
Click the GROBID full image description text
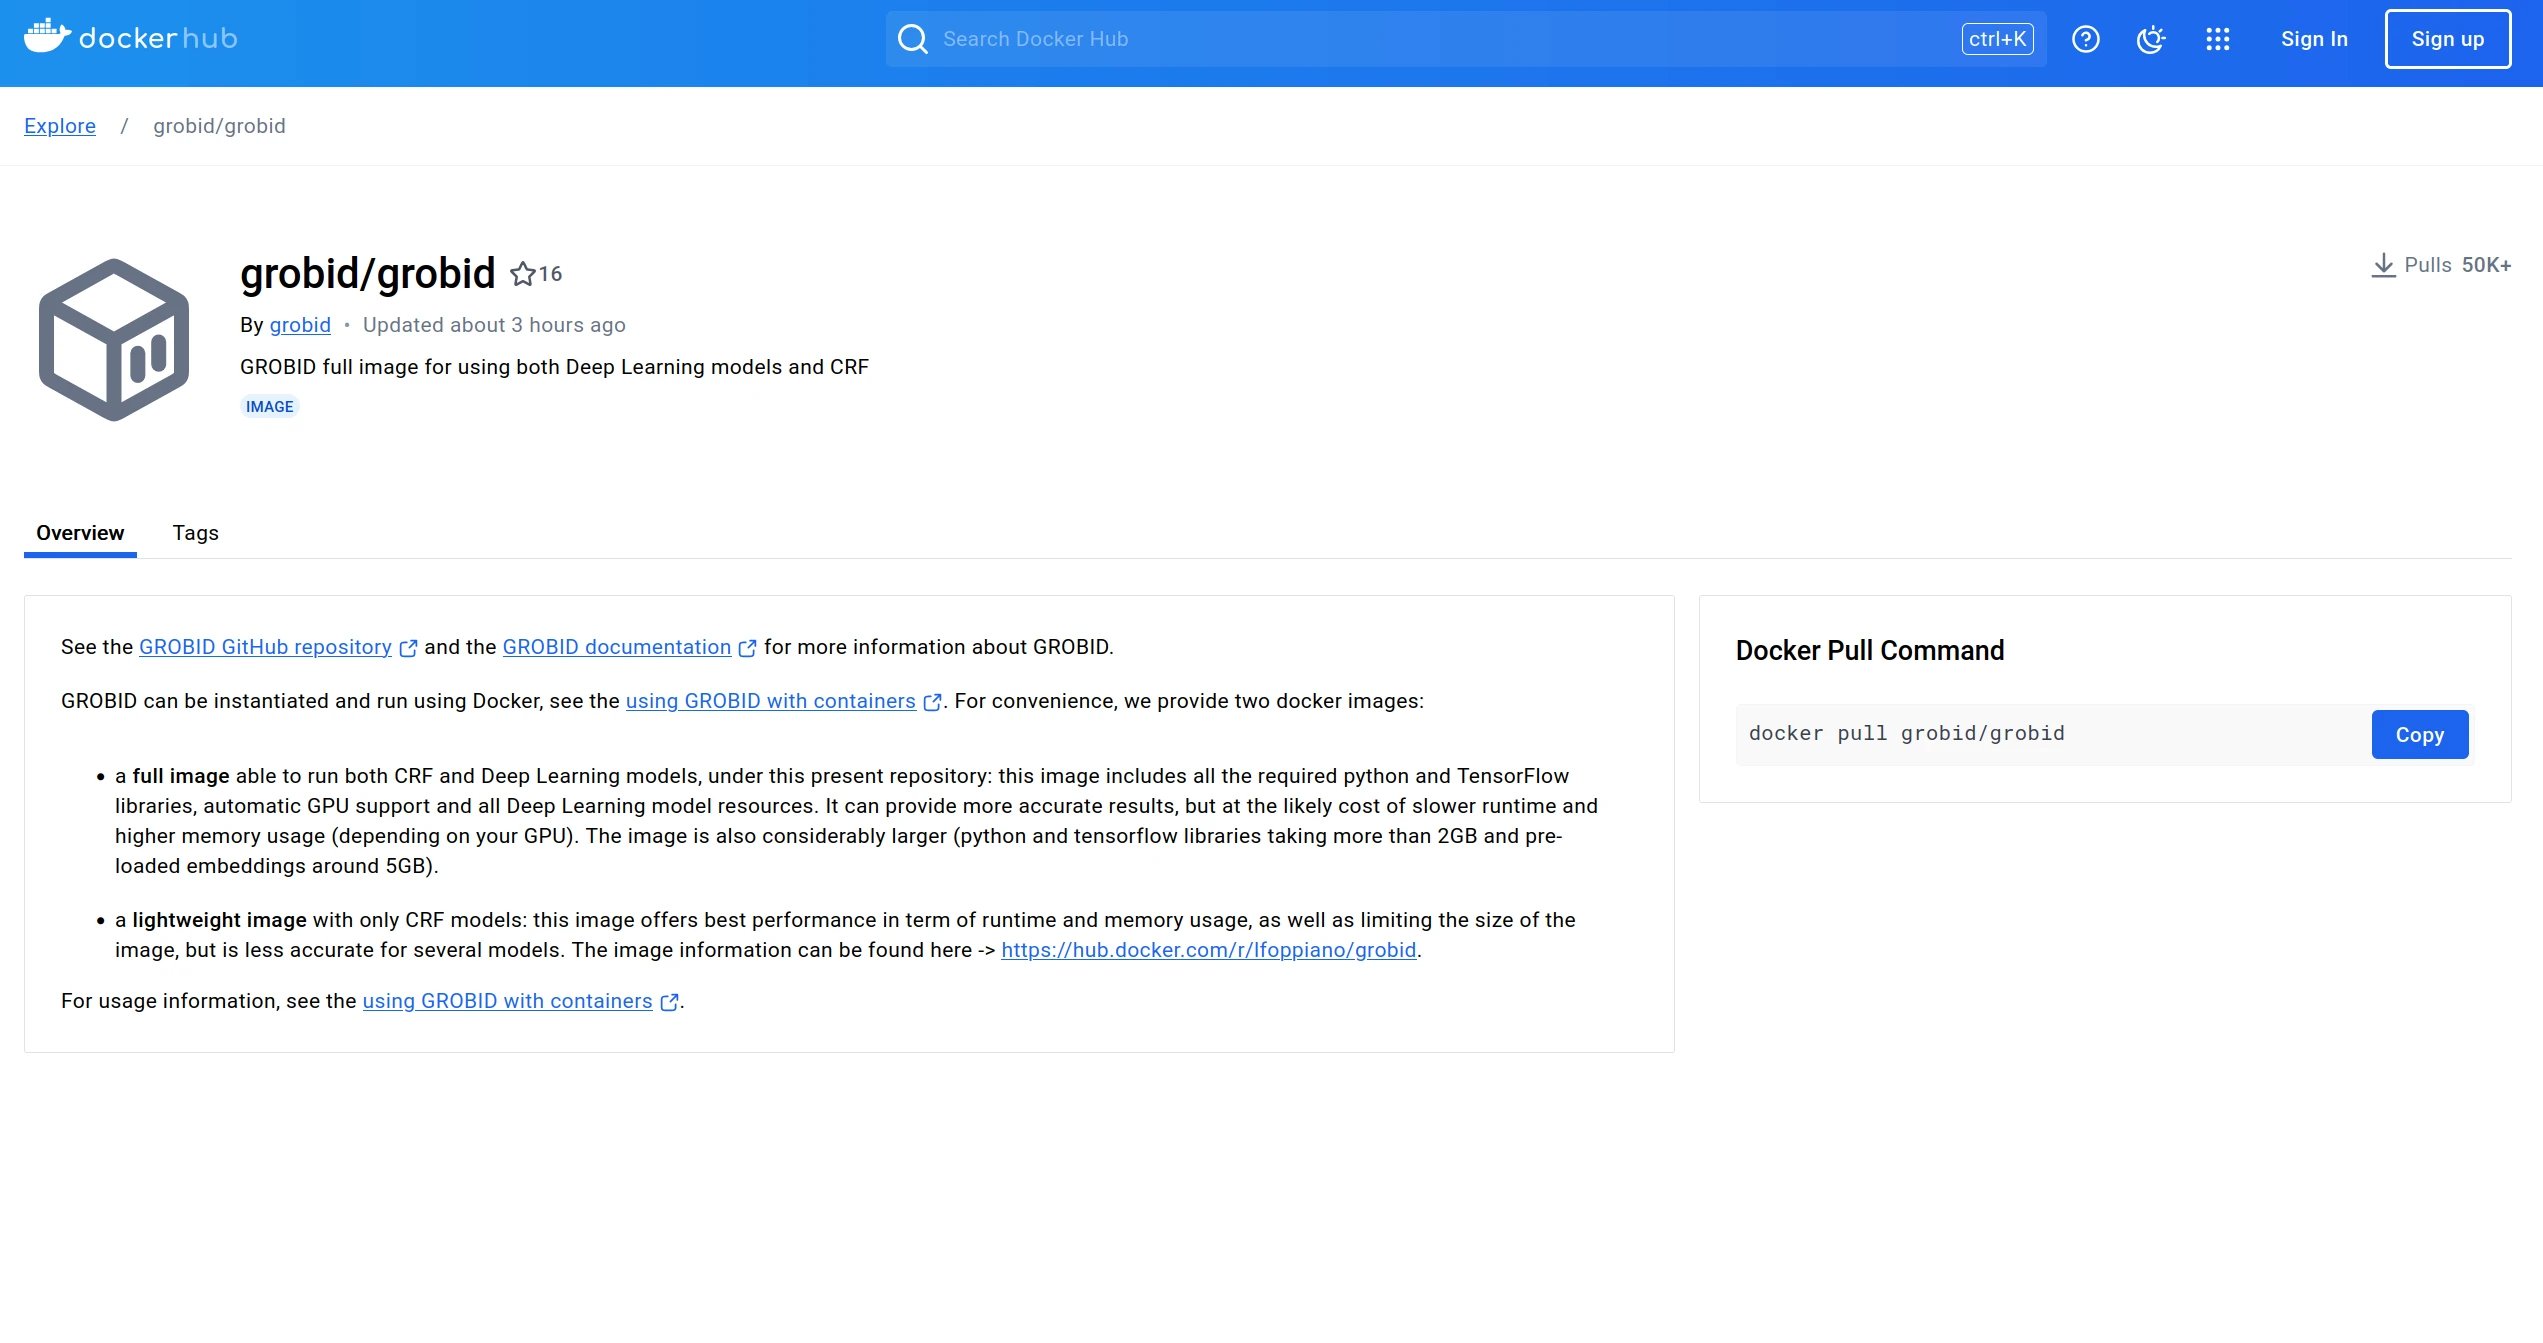(x=554, y=367)
